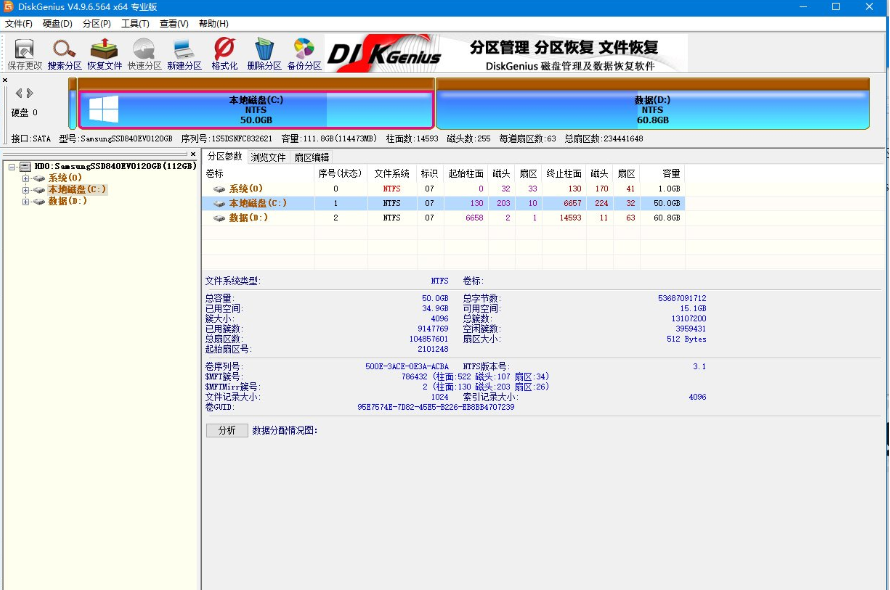Click starting sector value 2101248
The width and height of the screenshot is (890, 590).
(x=433, y=349)
